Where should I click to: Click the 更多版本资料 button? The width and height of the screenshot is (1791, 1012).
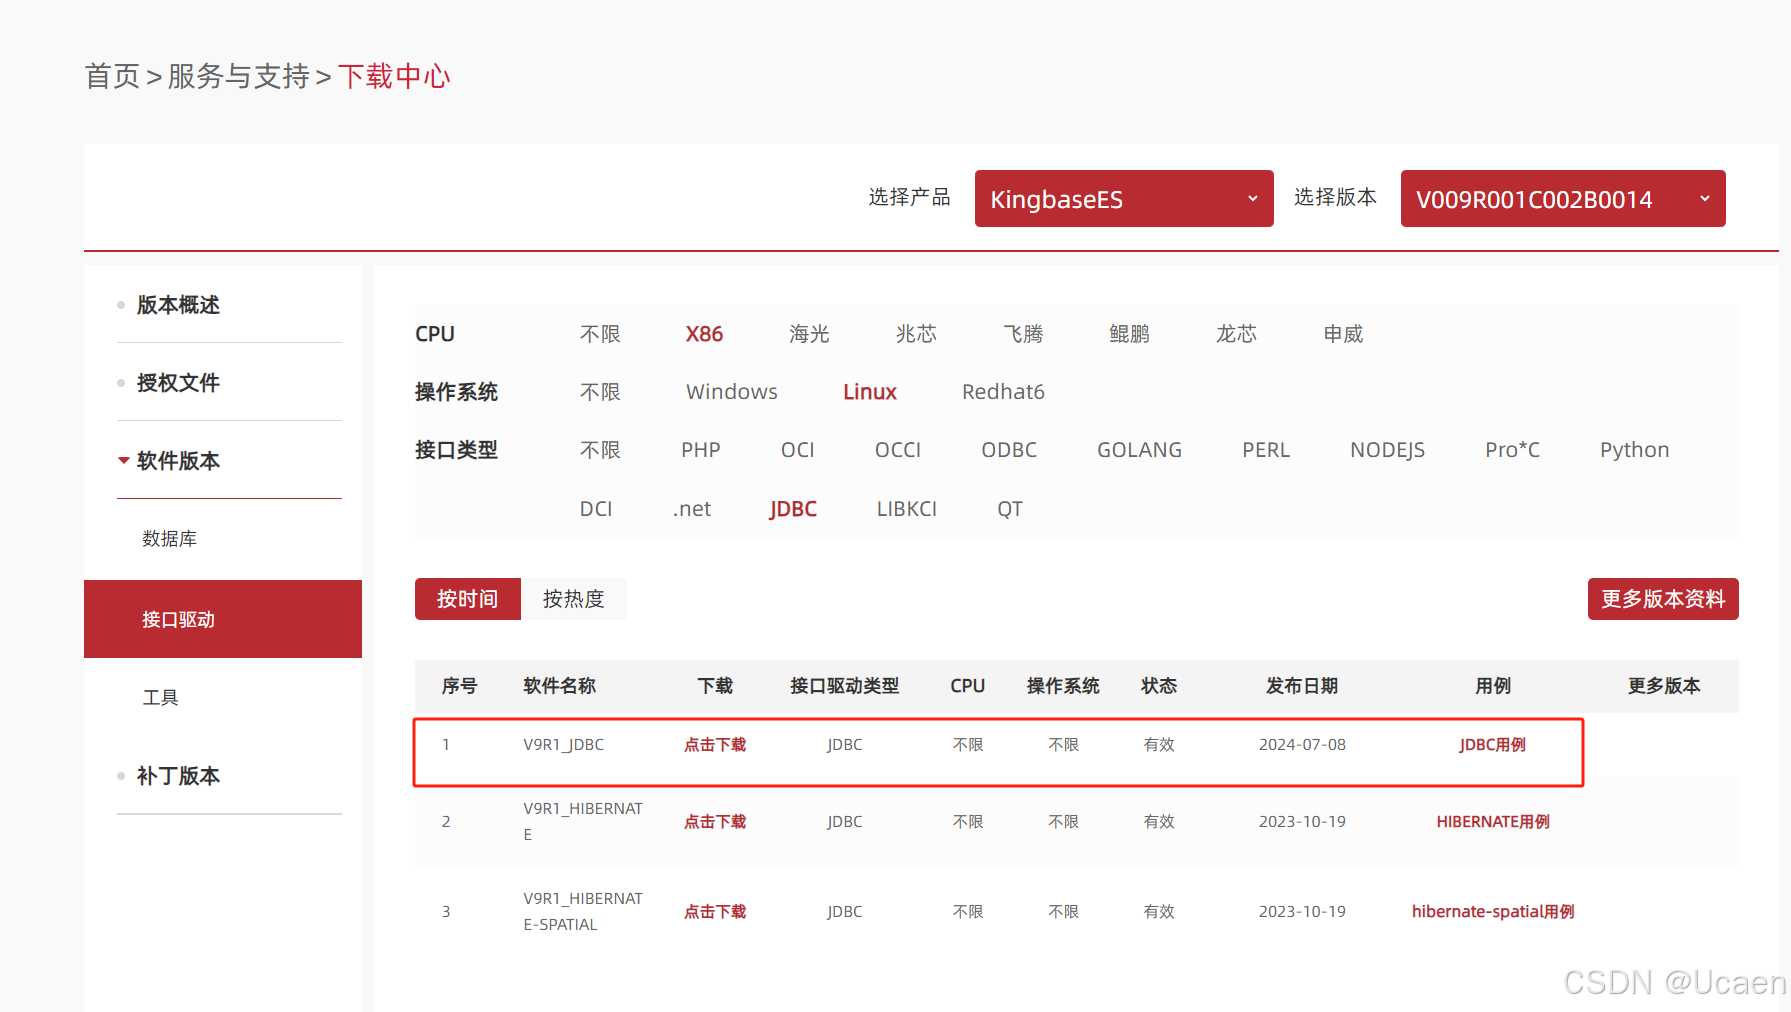pos(1663,599)
